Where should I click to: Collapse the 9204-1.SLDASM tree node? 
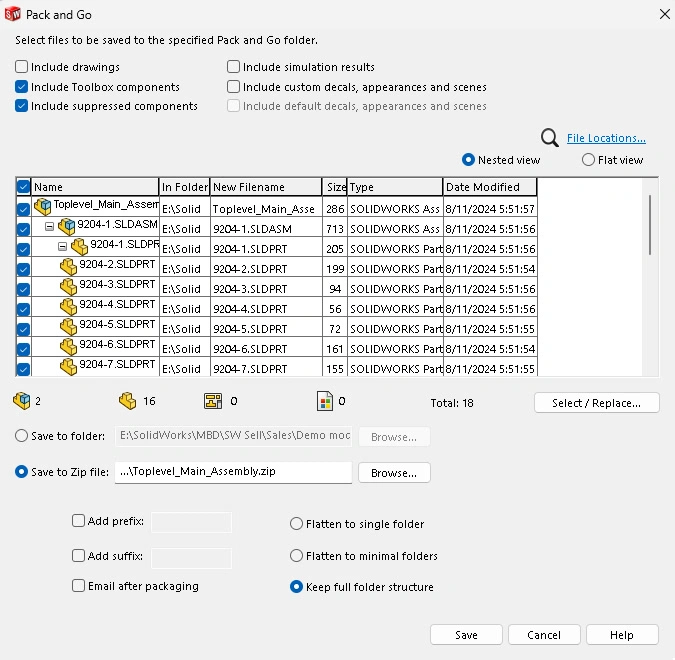[50, 226]
